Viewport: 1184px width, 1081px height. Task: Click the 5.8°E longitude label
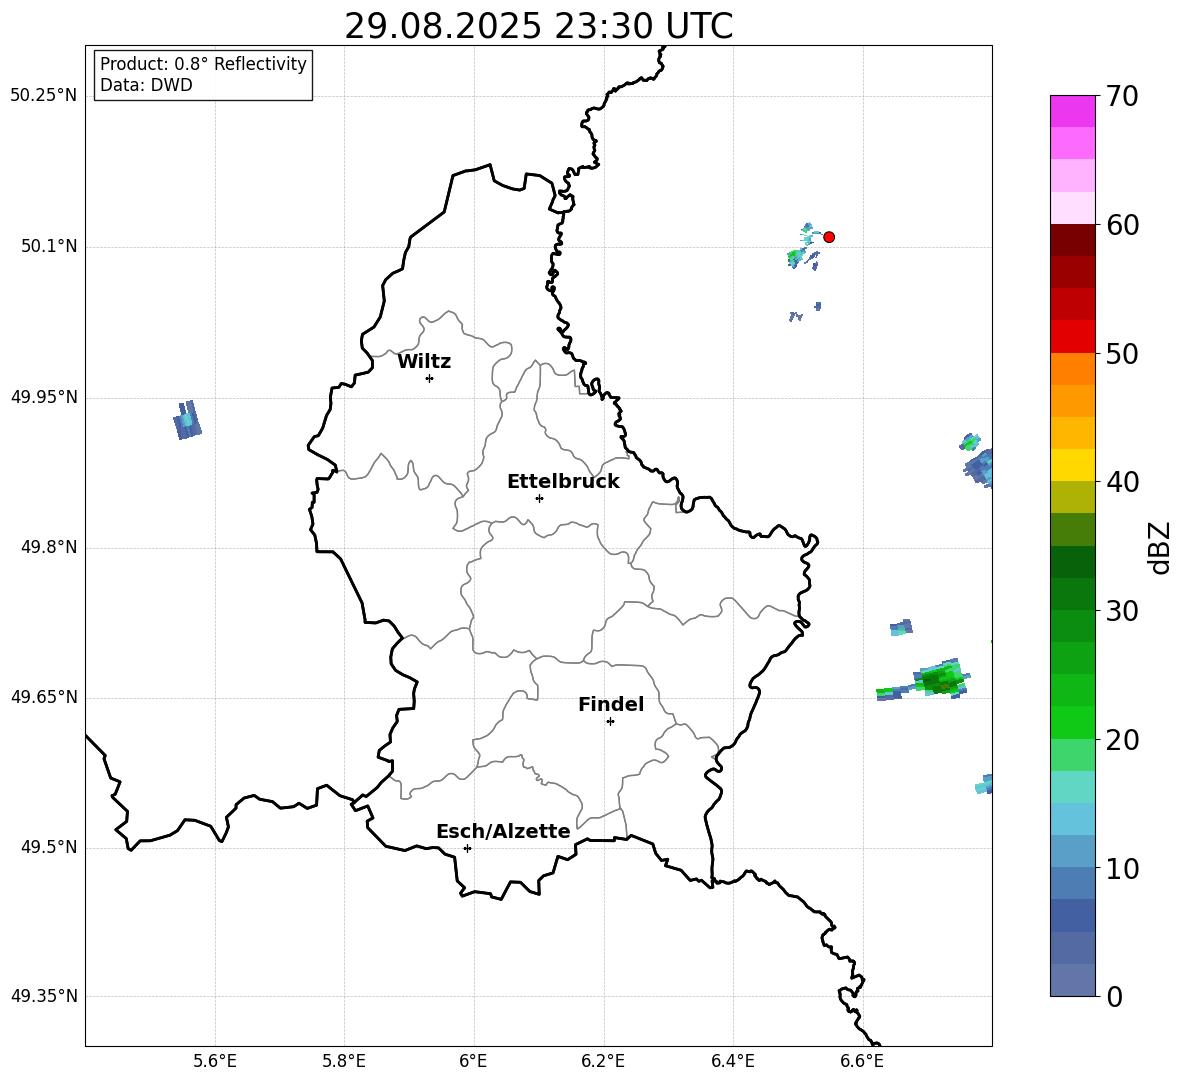[x=344, y=1061]
